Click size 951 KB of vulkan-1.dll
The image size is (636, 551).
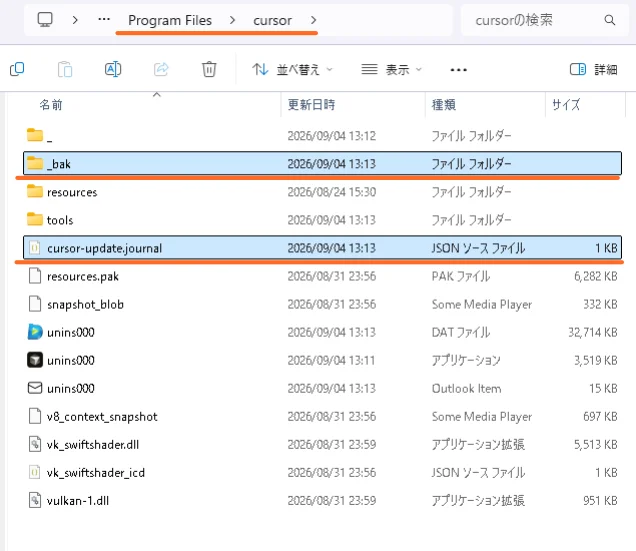tap(600, 501)
